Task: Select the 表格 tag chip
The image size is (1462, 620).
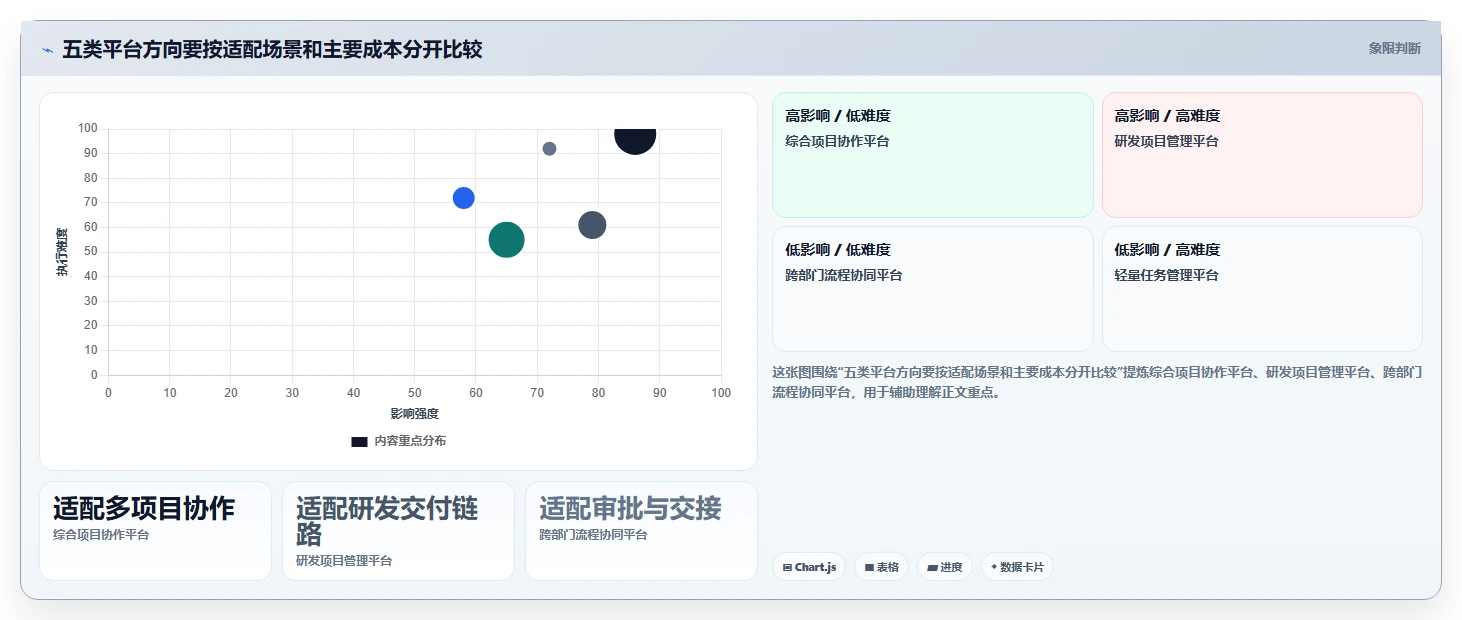Action: coord(881,567)
